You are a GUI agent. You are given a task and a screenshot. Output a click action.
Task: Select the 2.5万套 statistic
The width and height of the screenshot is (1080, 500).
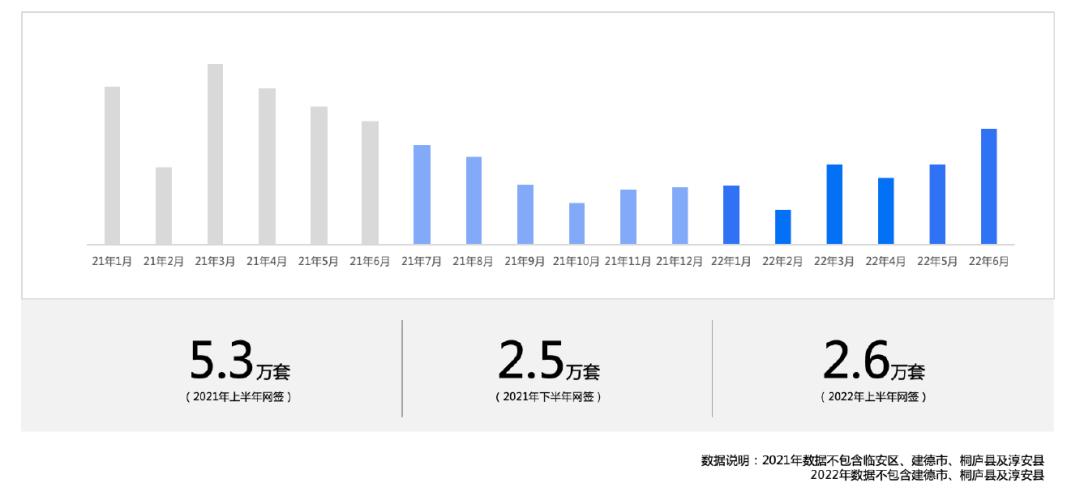click(x=548, y=360)
